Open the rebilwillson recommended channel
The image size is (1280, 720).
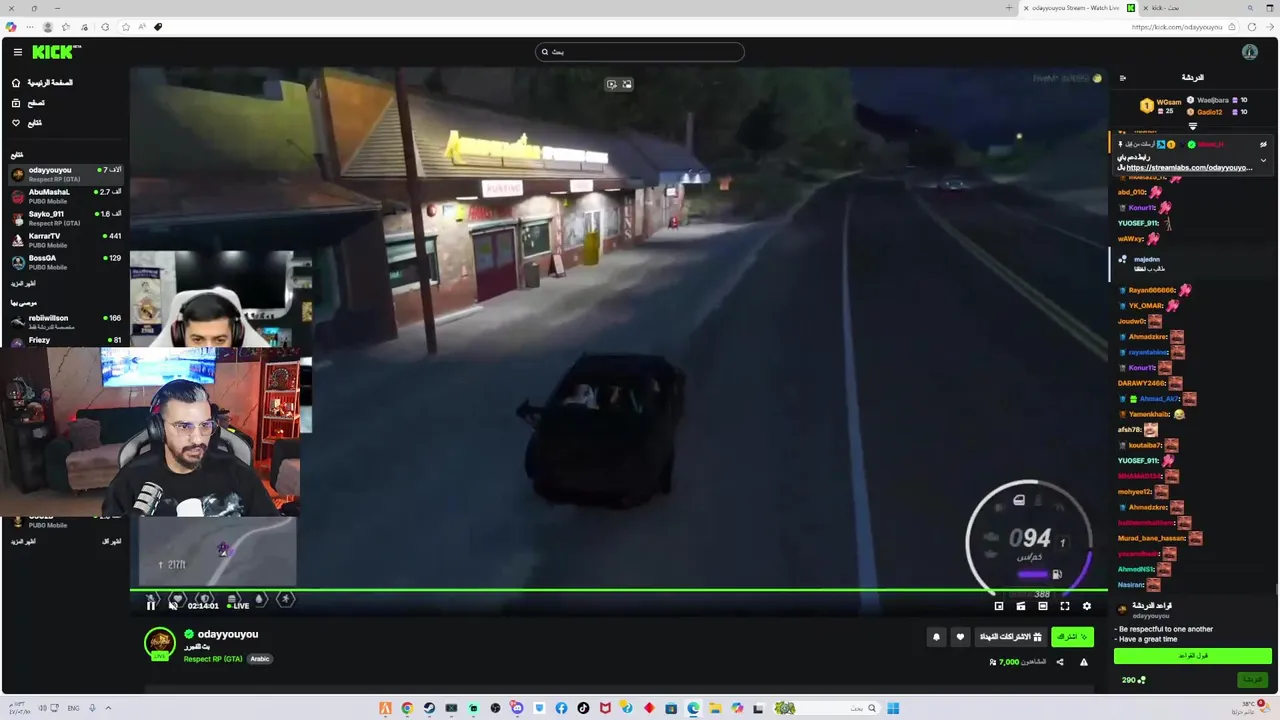pyautogui.click(x=65, y=322)
